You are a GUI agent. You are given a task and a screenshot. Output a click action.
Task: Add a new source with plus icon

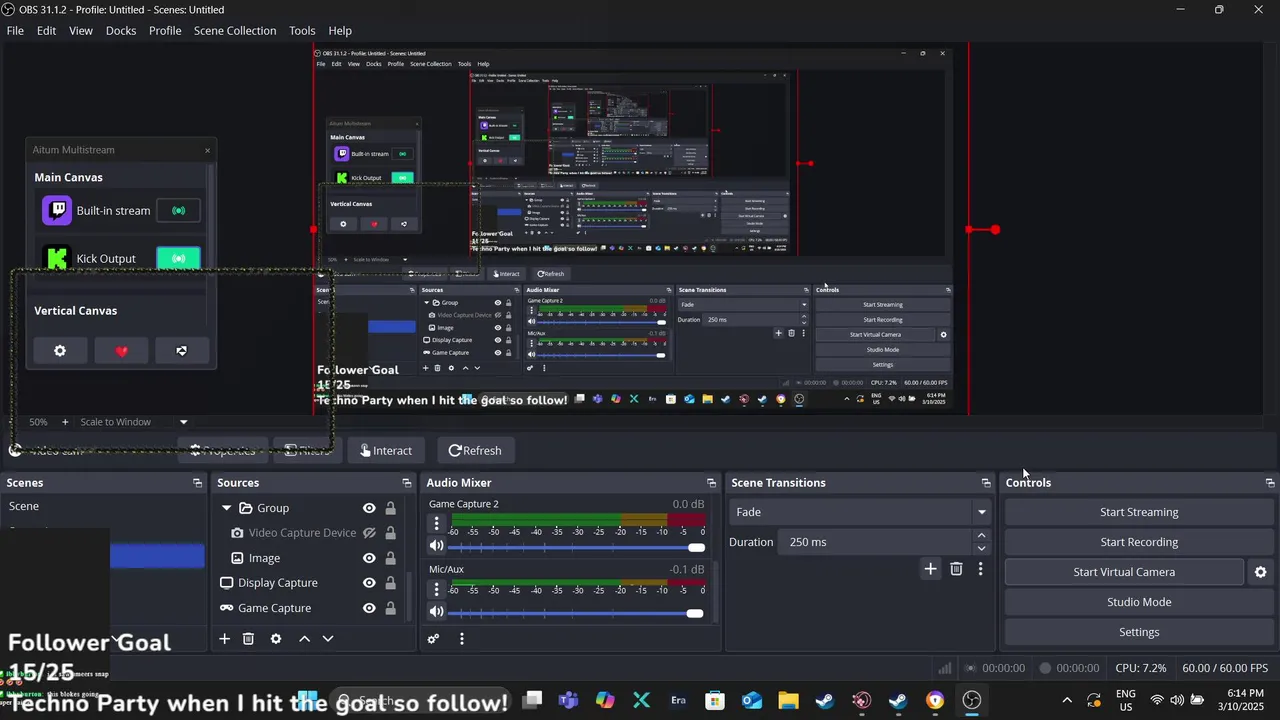click(x=224, y=639)
